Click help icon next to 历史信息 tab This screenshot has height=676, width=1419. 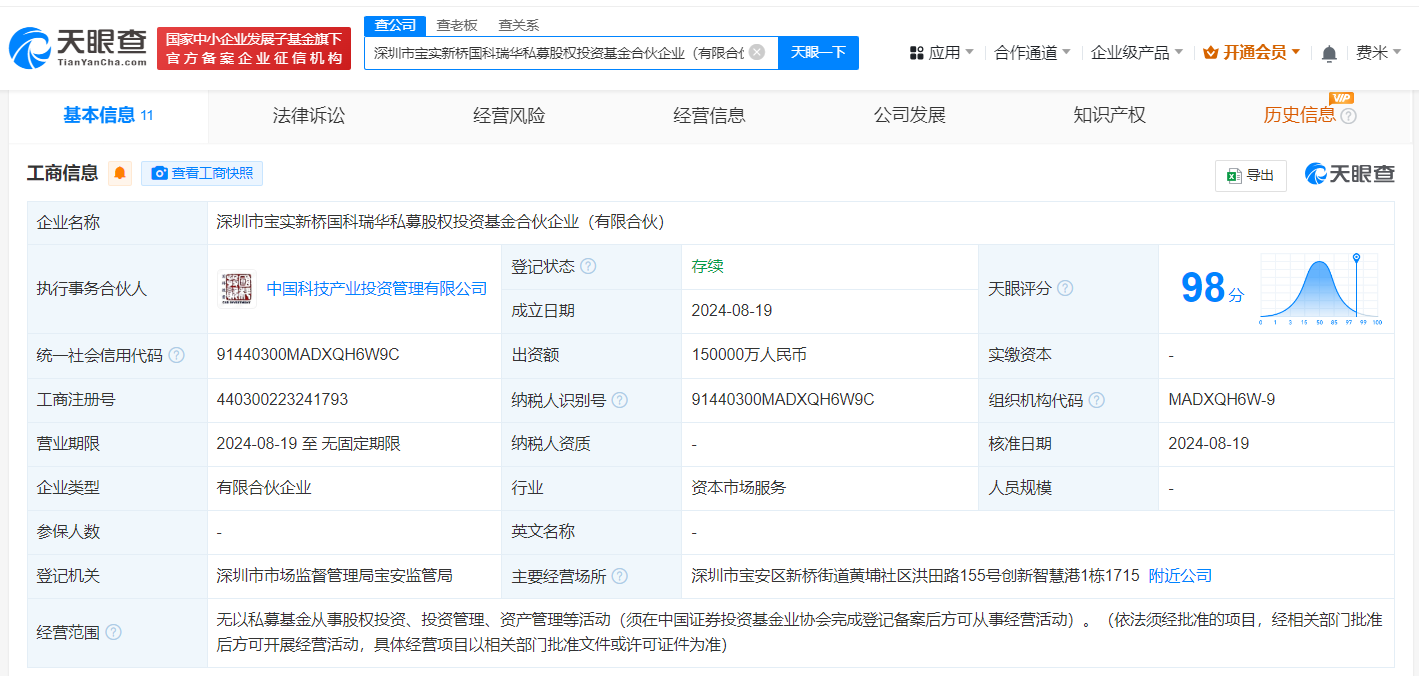pyautogui.click(x=1348, y=116)
